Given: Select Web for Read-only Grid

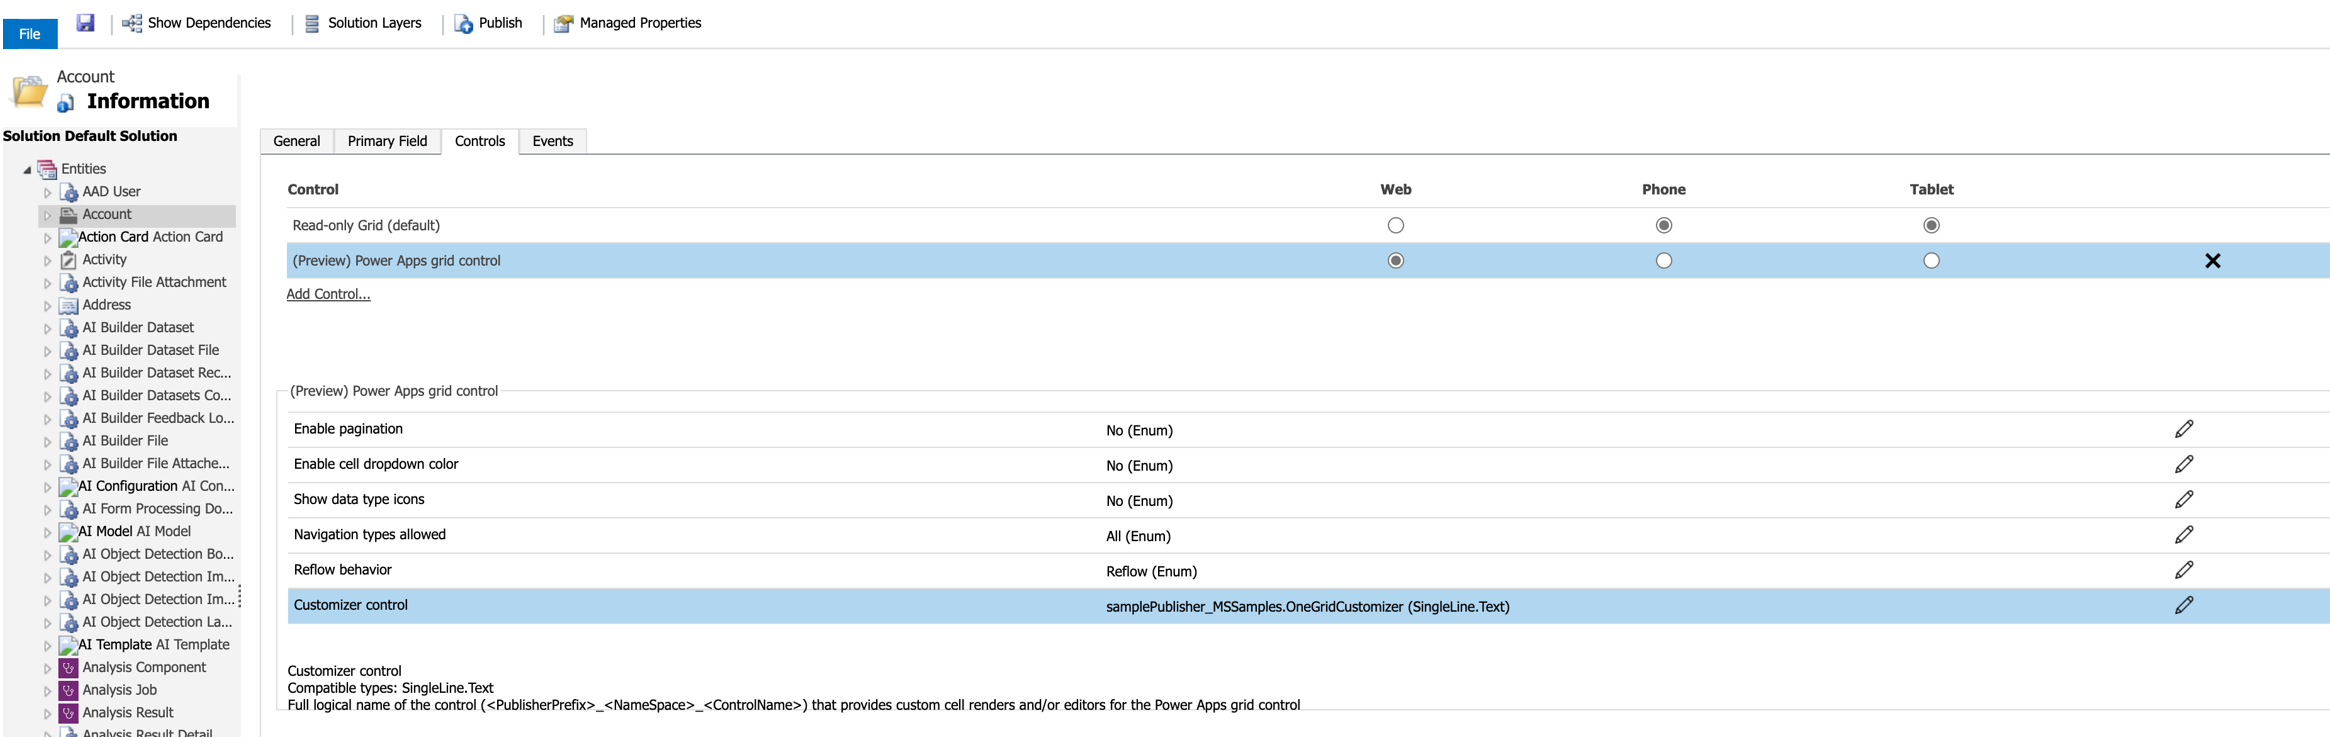Looking at the screenshot, I should tap(1396, 226).
